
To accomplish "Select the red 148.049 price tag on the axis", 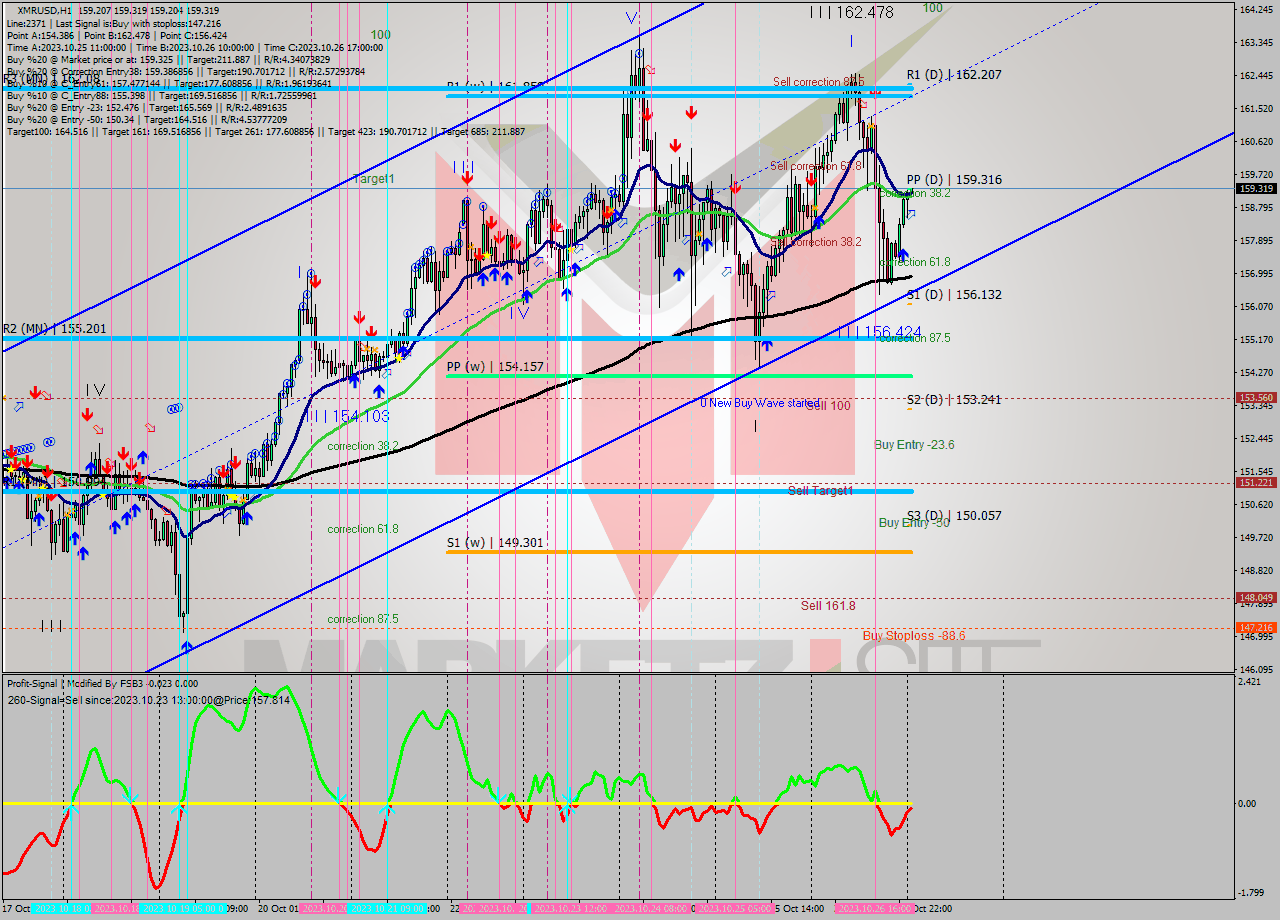I will (x=1256, y=598).
